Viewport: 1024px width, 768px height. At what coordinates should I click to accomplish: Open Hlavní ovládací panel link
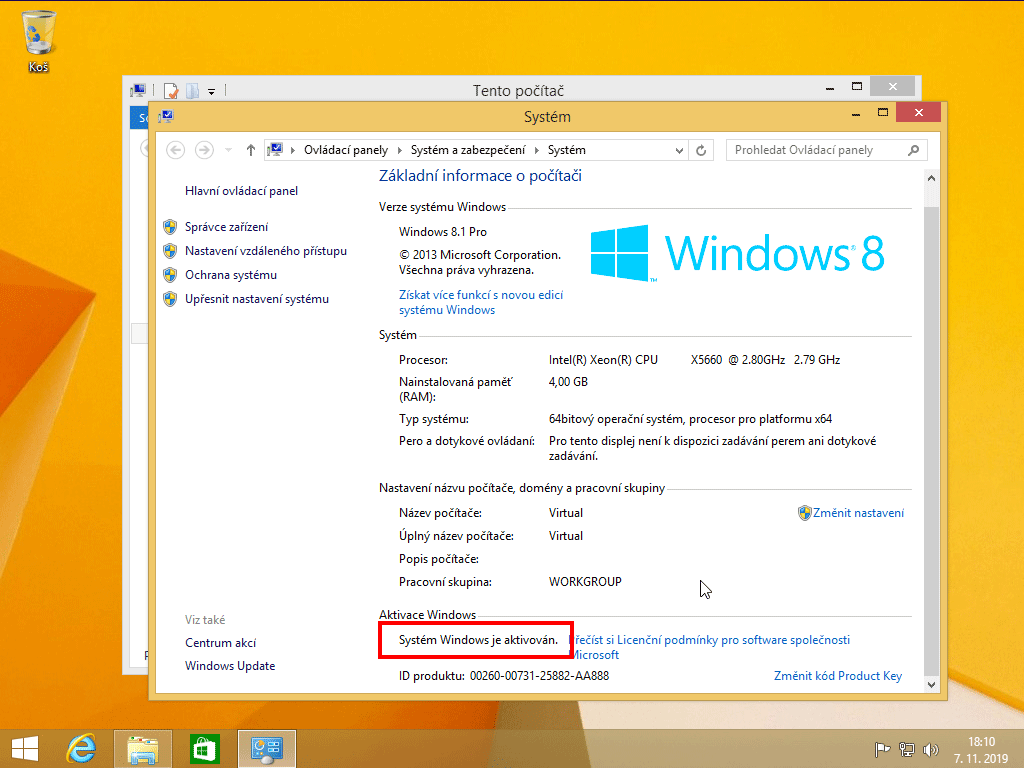pyautogui.click(x=241, y=191)
